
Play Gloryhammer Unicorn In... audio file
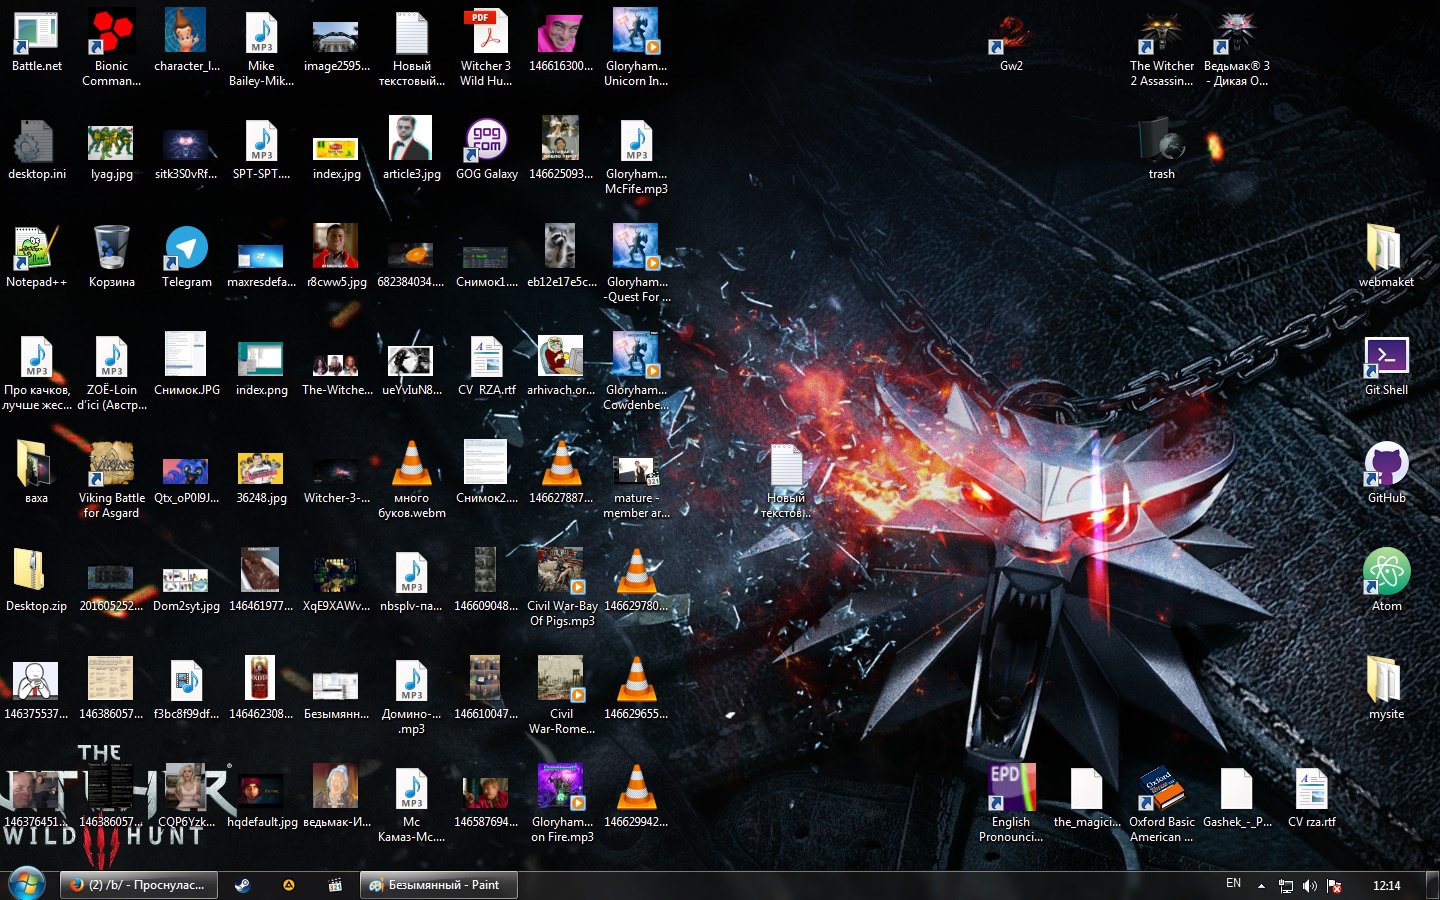tap(636, 48)
